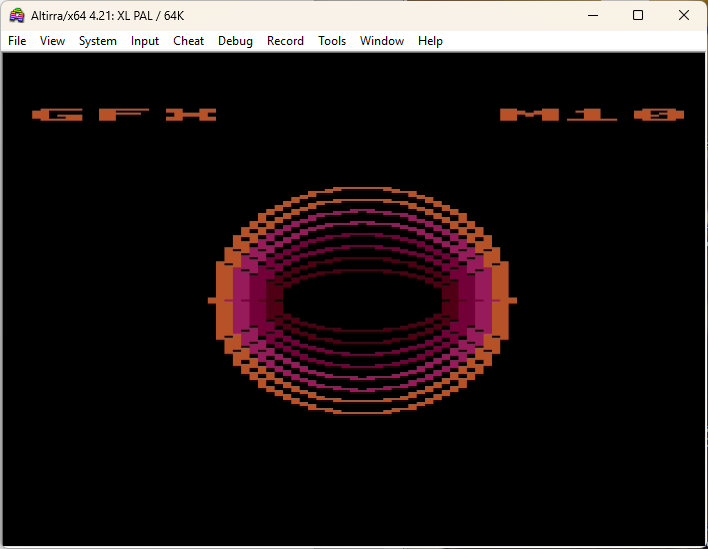Open the View menu
This screenshot has width=708, height=549.
tap(52, 41)
